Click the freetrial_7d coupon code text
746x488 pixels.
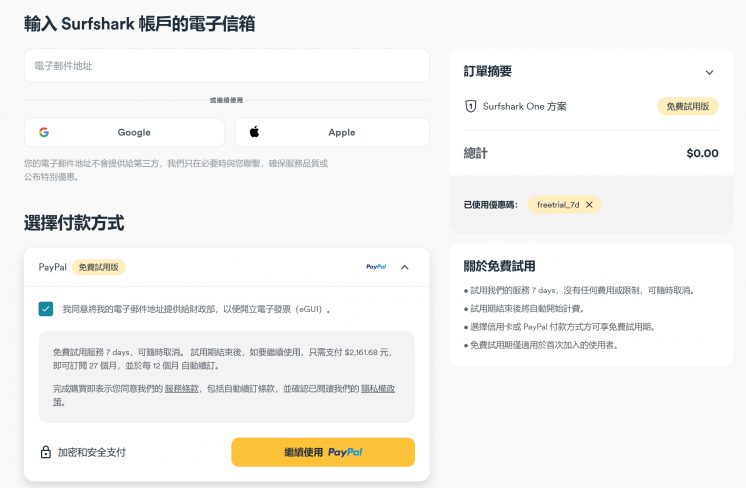pyautogui.click(x=558, y=204)
